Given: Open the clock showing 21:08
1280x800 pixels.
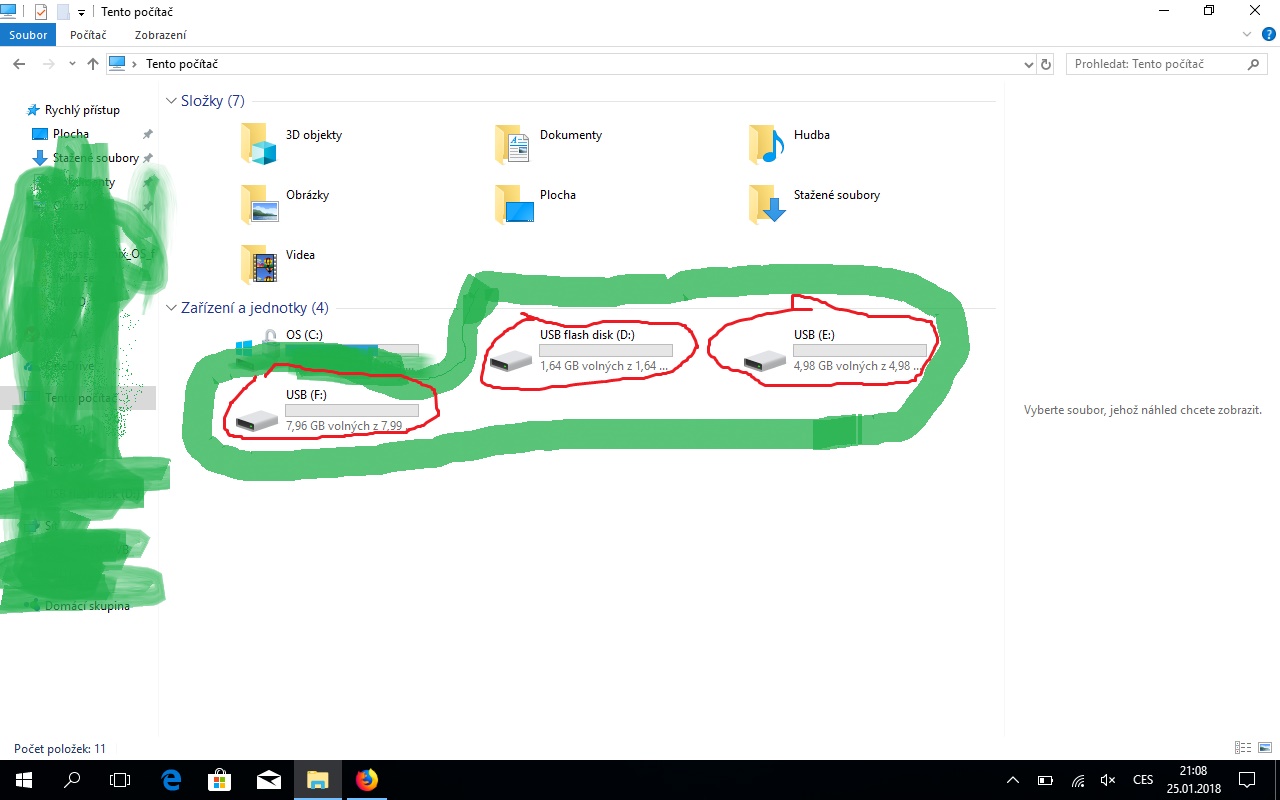Looking at the screenshot, I should tap(1192, 780).
